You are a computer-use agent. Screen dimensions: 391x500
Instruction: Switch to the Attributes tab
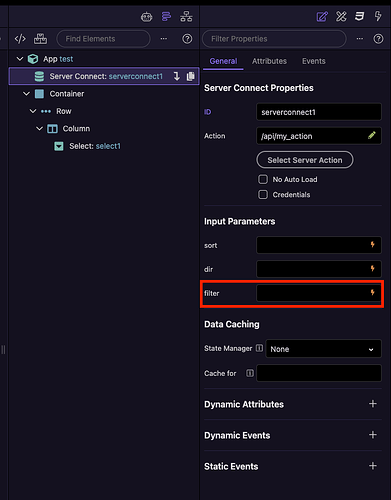pos(269,61)
